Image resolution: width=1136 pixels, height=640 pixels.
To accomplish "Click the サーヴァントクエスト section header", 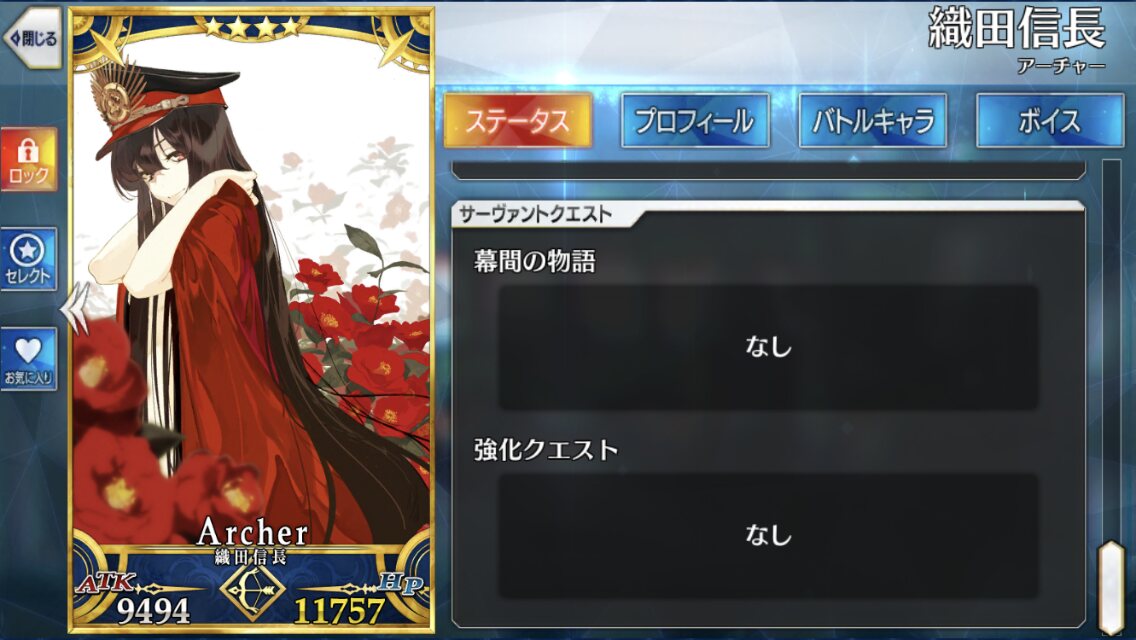I will (535, 214).
